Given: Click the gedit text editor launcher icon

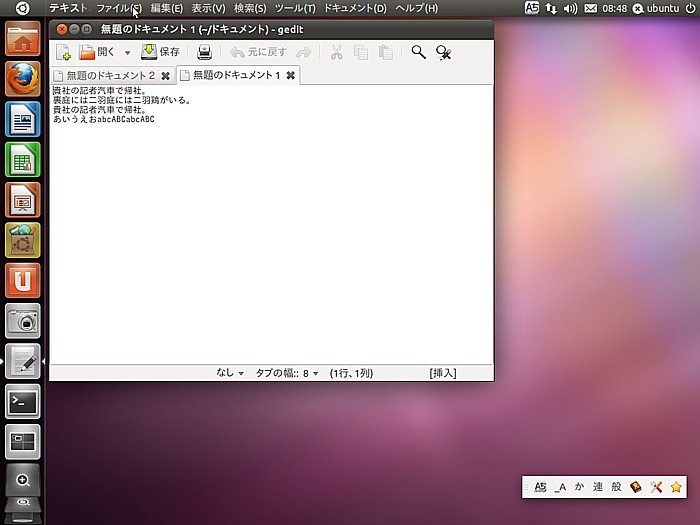Looking at the screenshot, I should pyautogui.click(x=23, y=361).
